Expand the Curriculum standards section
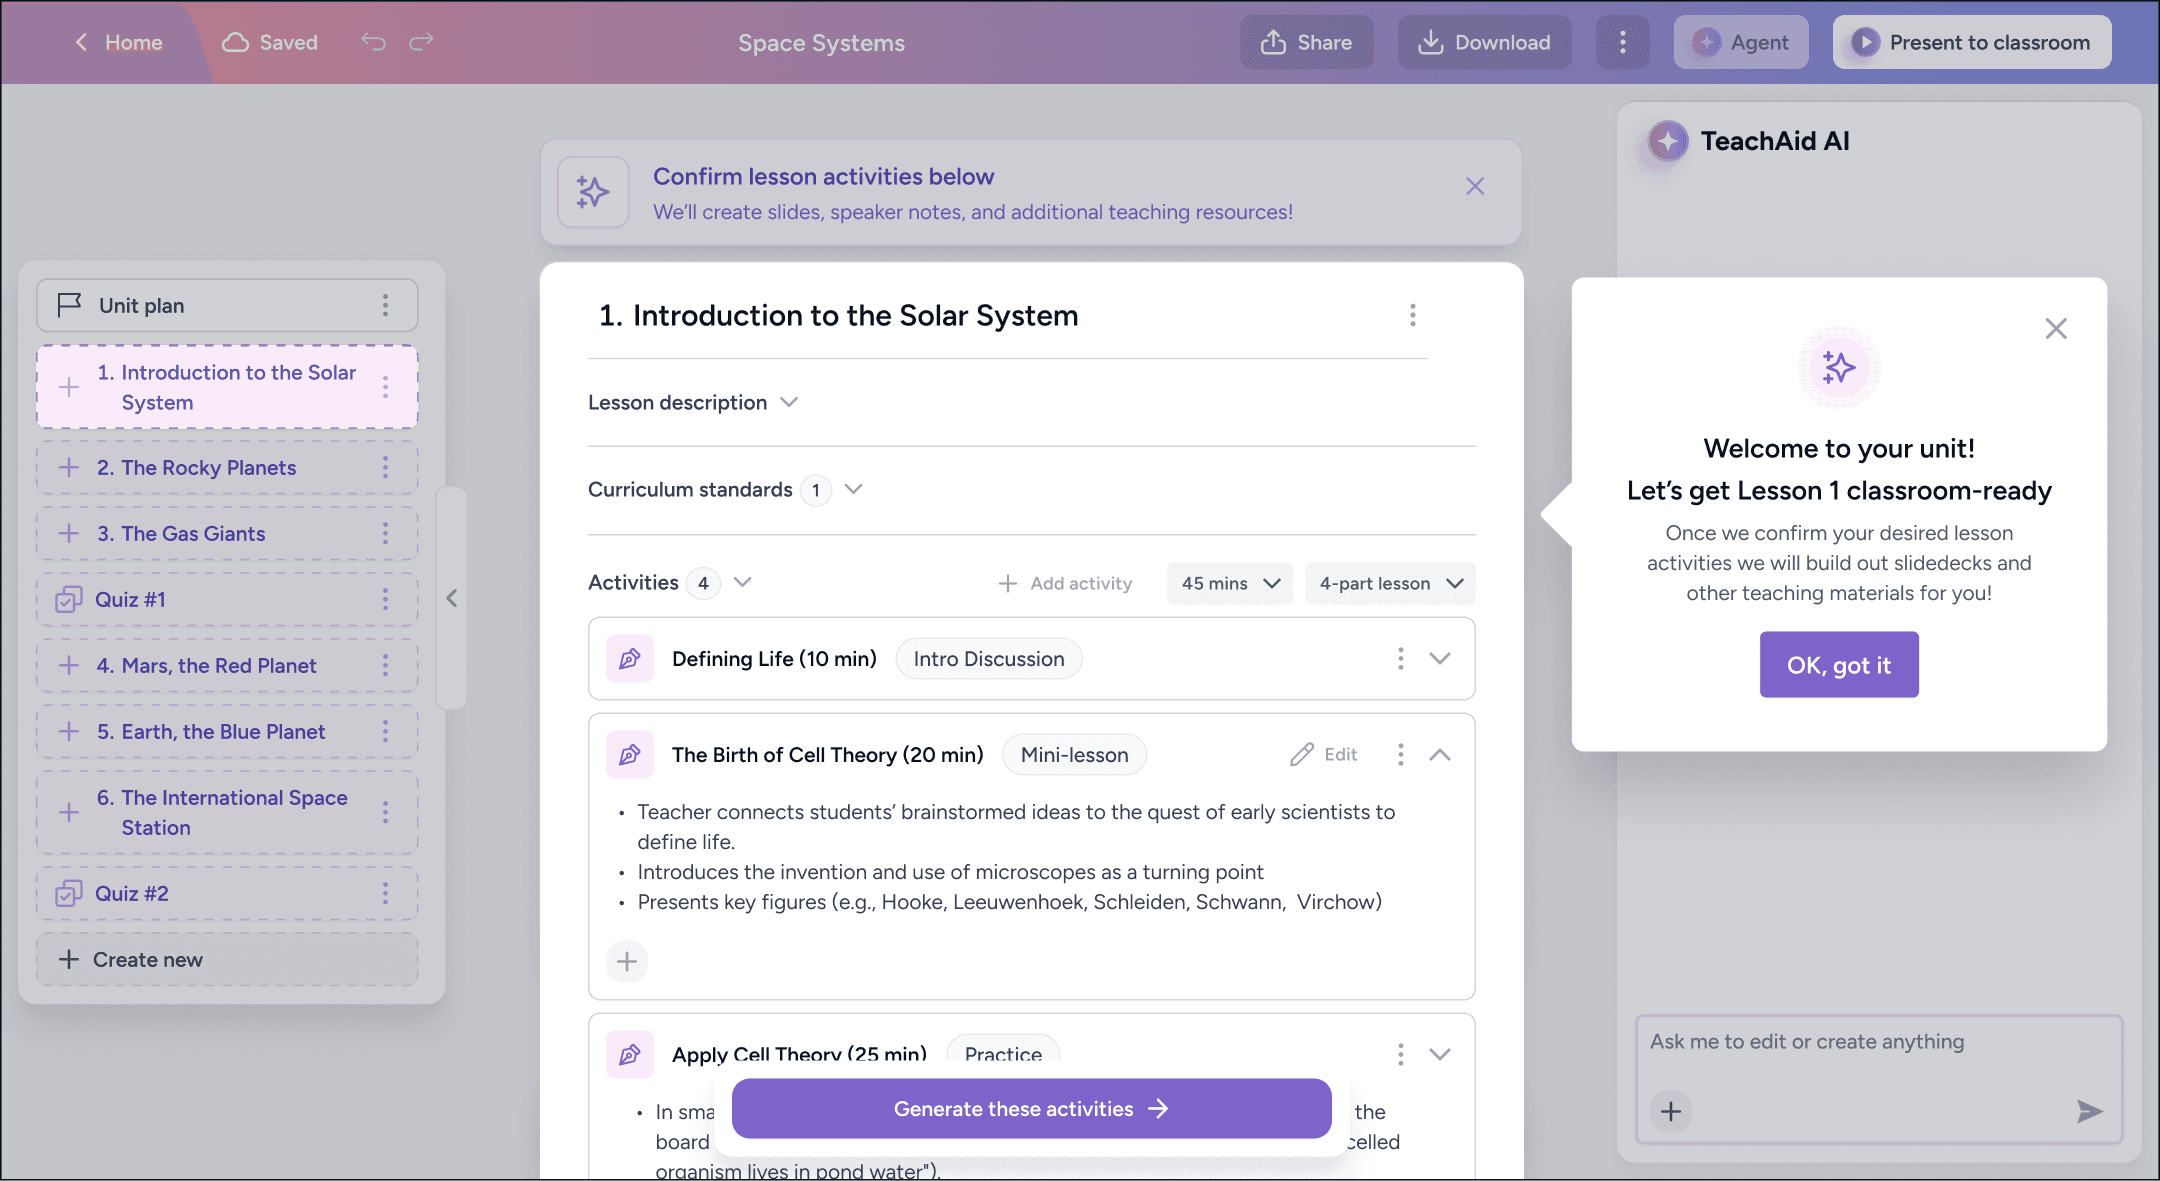 pyautogui.click(x=853, y=490)
